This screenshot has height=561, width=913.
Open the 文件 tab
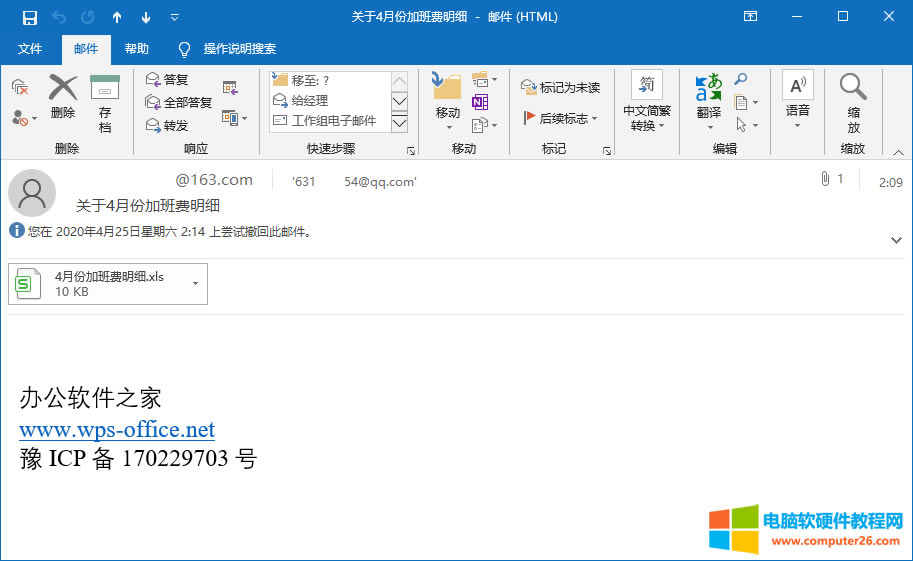click(30, 49)
